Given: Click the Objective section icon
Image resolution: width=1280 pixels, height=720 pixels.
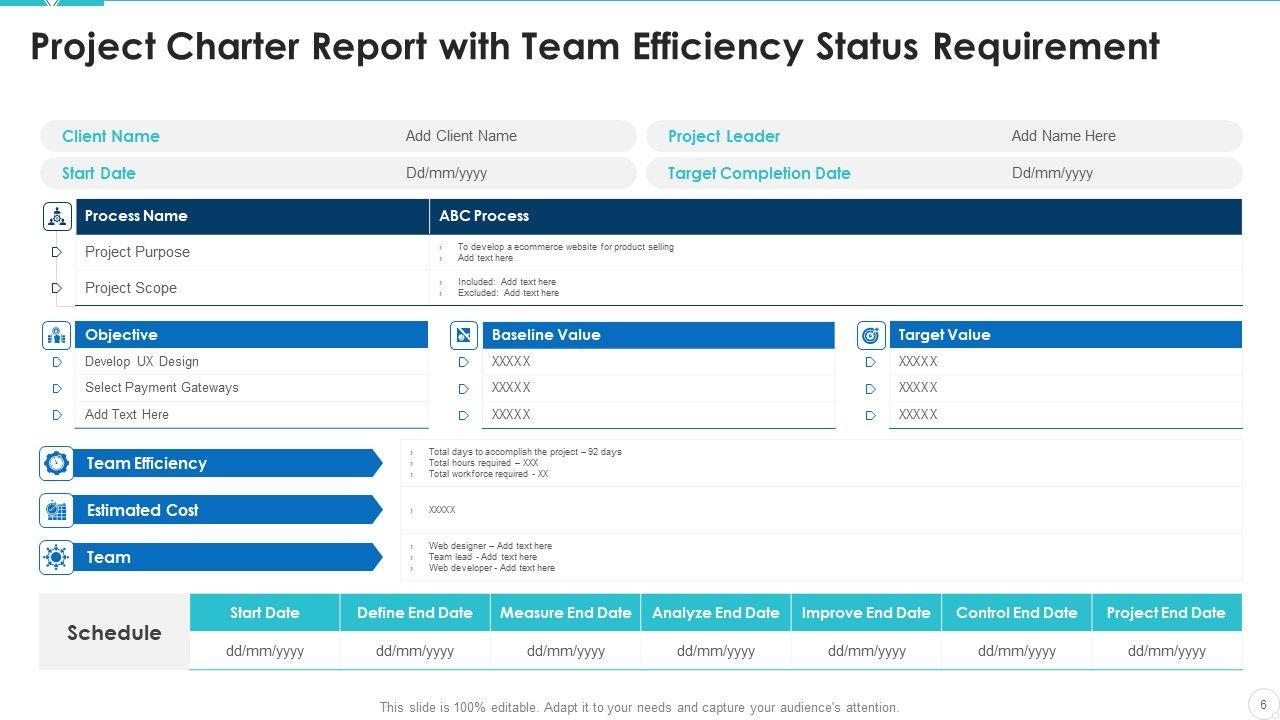Looking at the screenshot, I should coord(57,335).
